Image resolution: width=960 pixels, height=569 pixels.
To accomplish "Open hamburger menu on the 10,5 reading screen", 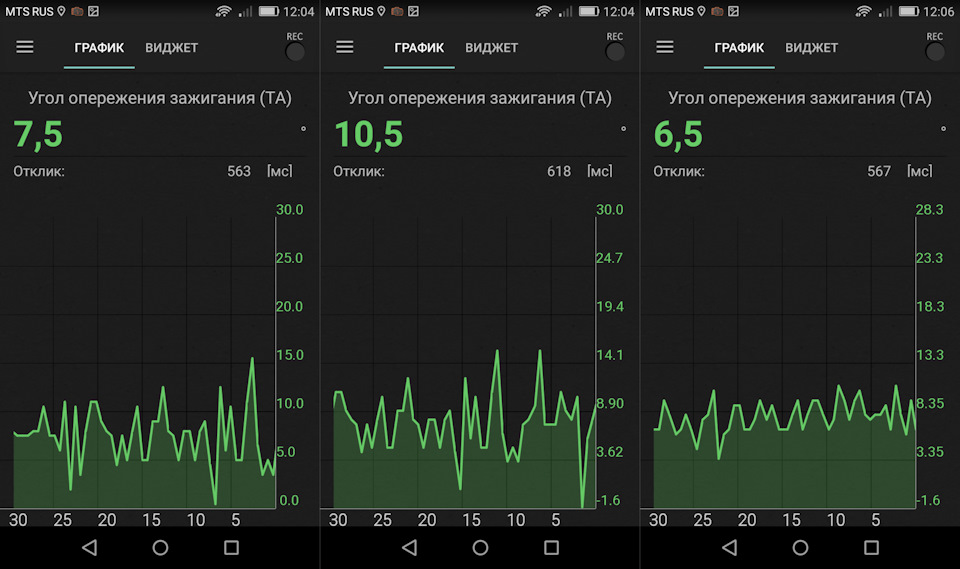I will (x=345, y=47).
